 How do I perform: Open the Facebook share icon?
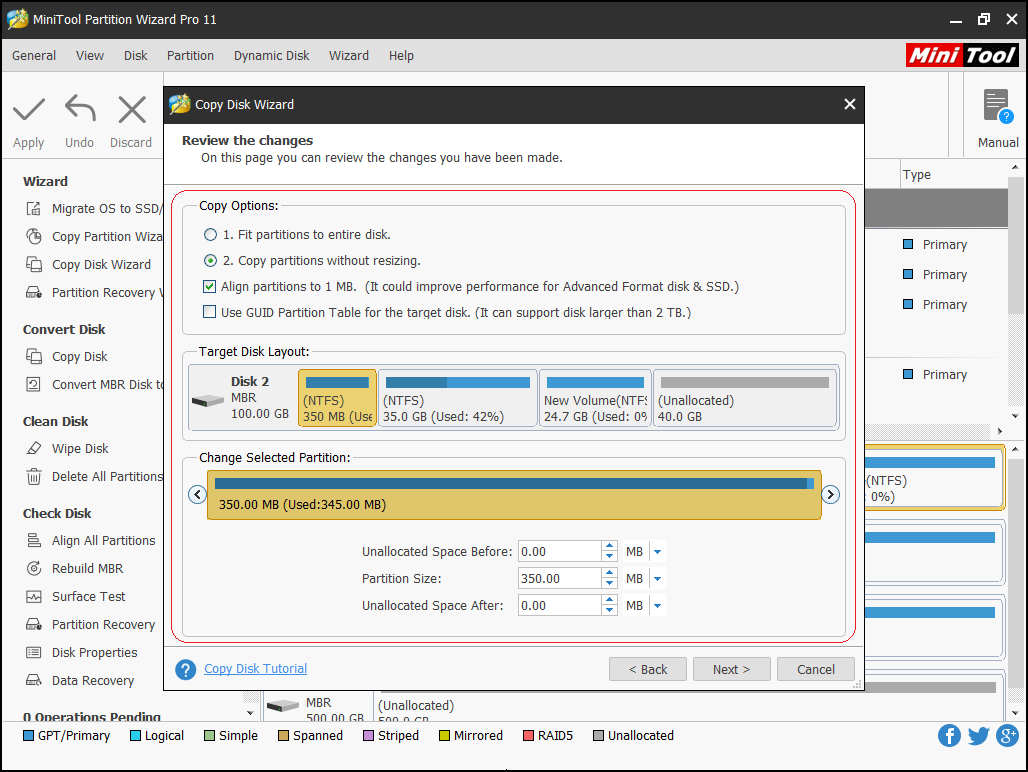[x=949, y=735]
